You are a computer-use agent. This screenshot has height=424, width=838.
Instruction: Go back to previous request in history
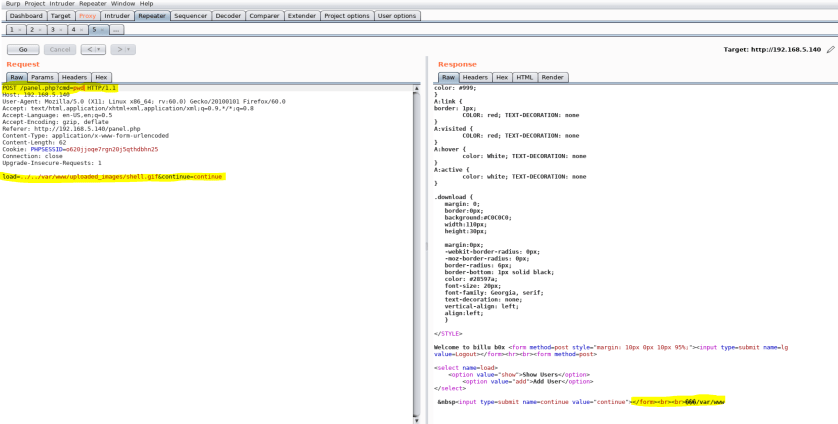pyautogui.click(x=89, y=49)
